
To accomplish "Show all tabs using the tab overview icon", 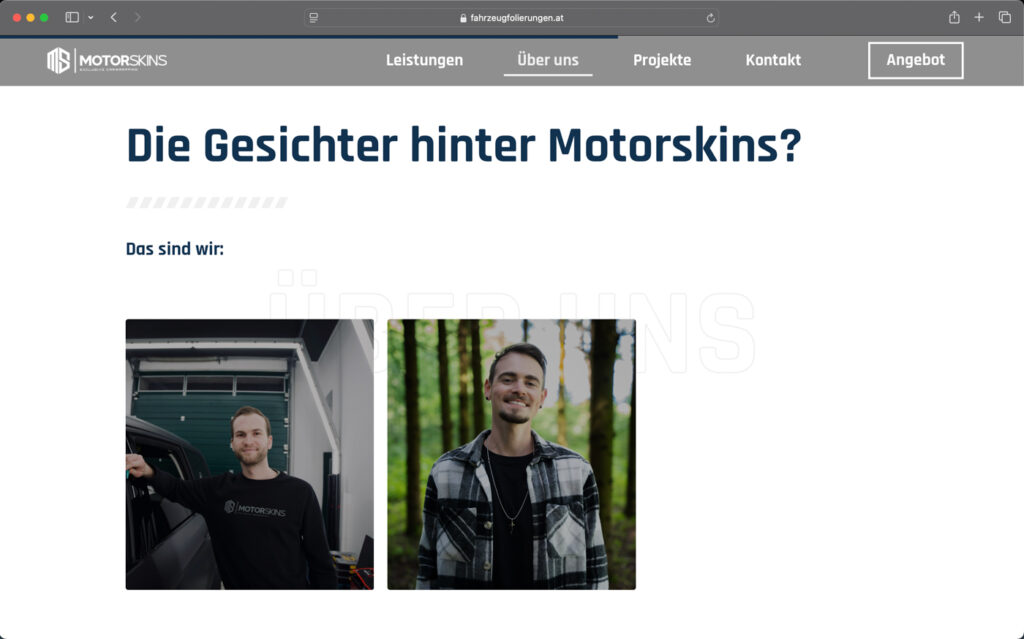I will [1005, 16].
